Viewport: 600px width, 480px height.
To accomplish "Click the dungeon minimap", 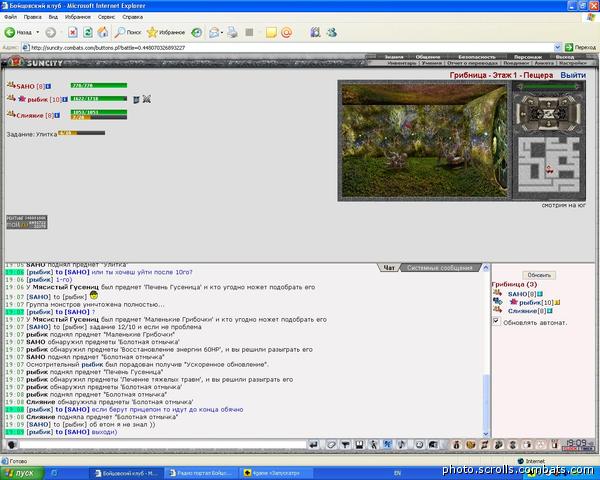I will [x=548, y=165].
